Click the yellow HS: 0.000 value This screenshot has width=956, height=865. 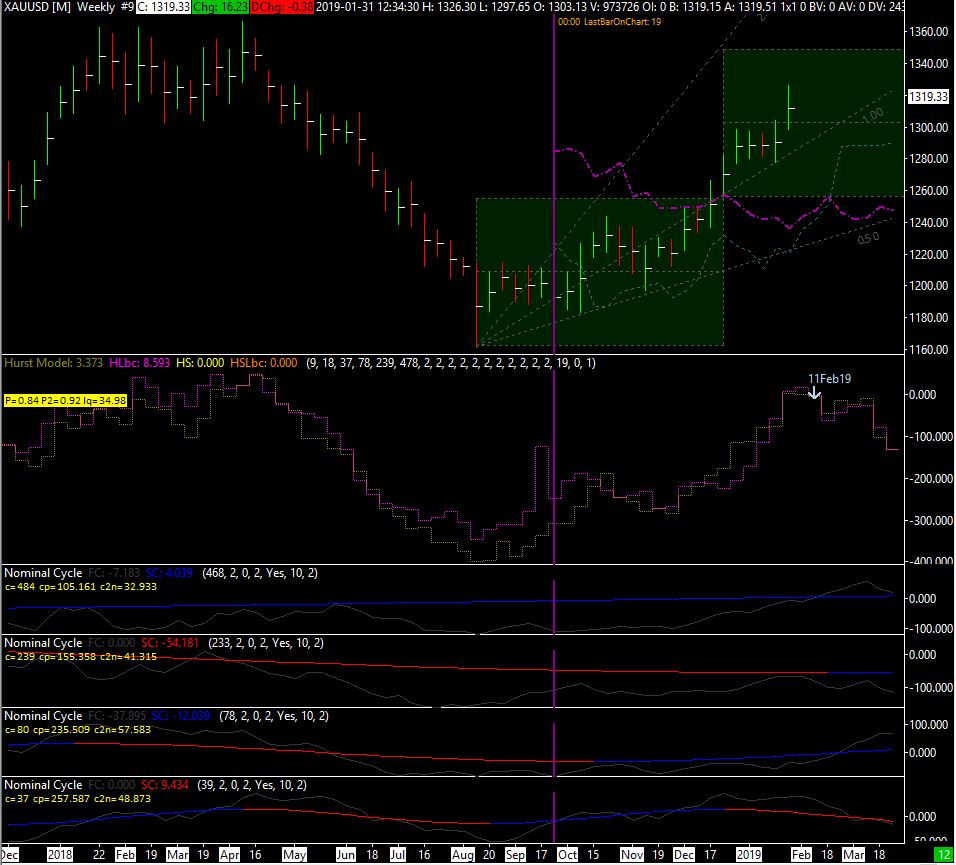[200, 363]
